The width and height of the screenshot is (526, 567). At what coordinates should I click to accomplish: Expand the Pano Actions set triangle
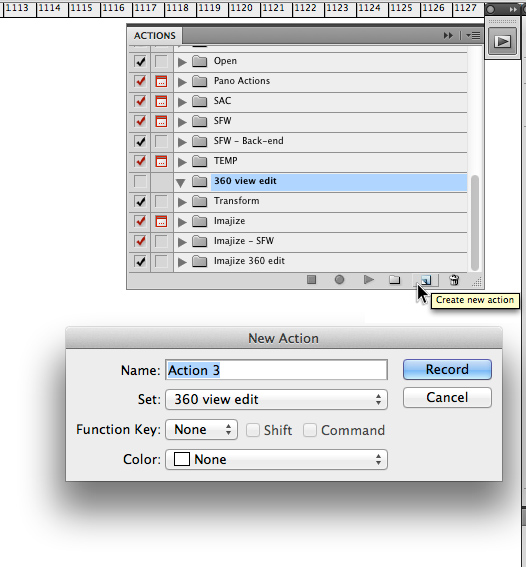point(182,82)
